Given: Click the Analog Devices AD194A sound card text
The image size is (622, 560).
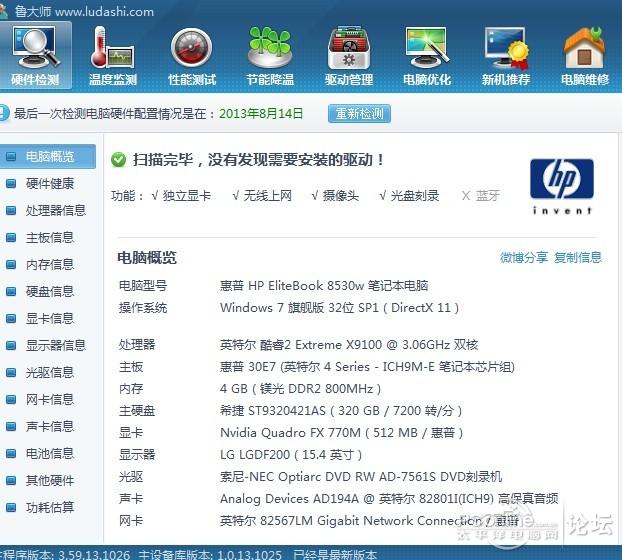Looking at the screenshot, I should click(x=389, y=499).
